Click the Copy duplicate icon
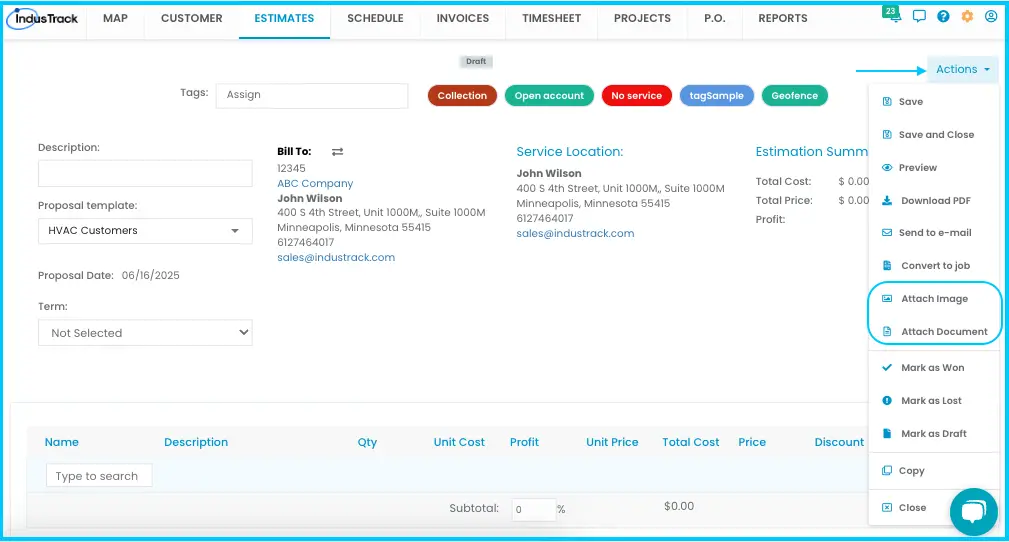The height and width of the screenshot is (542, 1009). point(887,471)
